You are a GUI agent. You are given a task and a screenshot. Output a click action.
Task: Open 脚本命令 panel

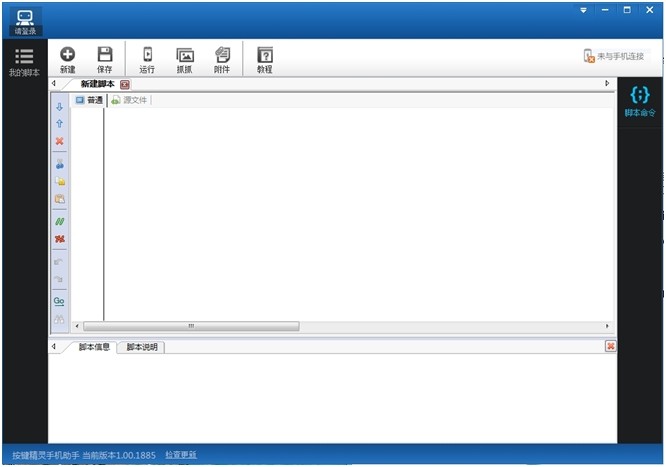click(x=640, y=102)
